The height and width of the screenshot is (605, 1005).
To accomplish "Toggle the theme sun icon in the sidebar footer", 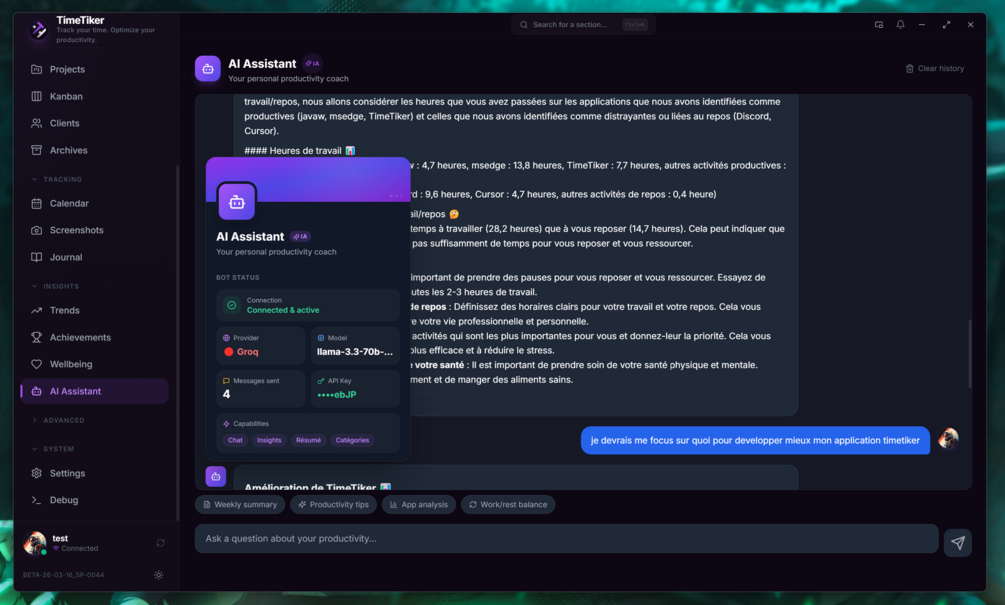I will 158,575.
